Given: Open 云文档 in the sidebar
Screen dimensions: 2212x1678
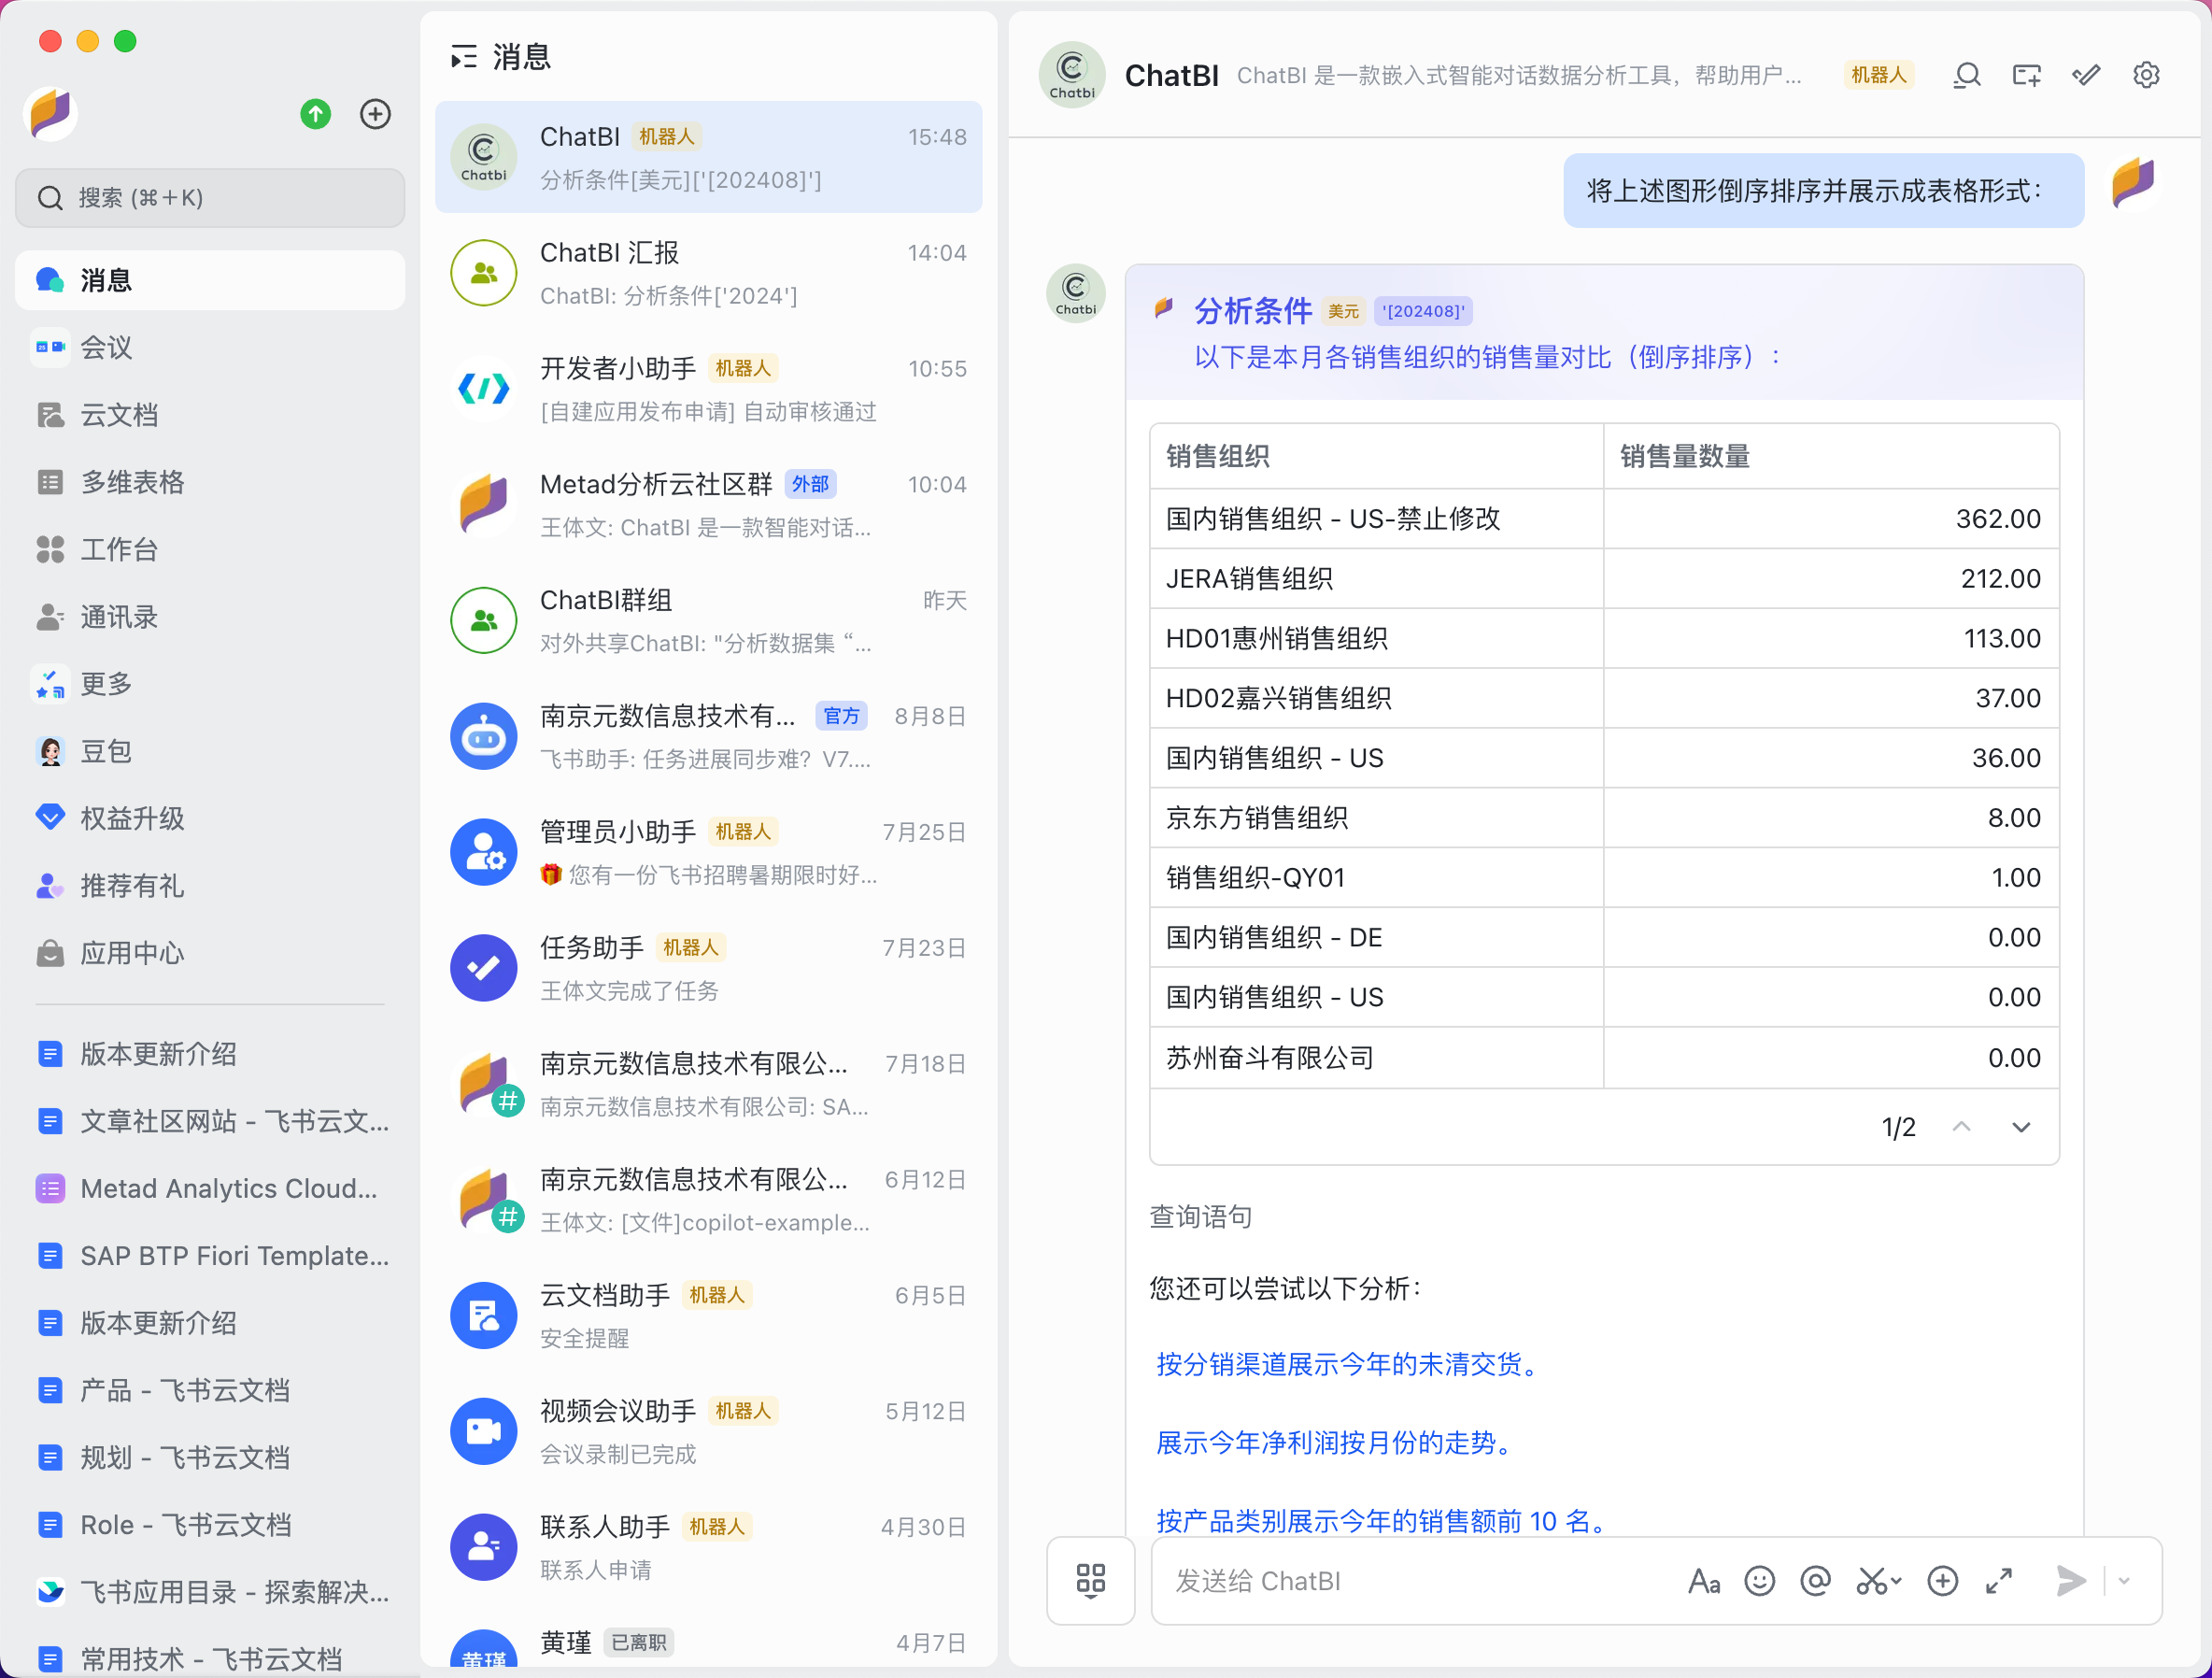Looking at the screenshot, I should pyautogui.click(x=210, y=414).
